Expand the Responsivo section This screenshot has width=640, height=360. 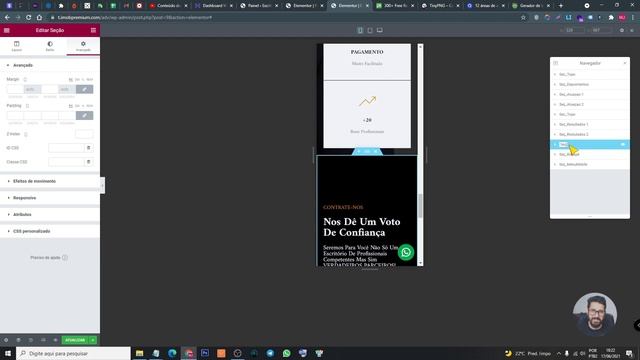click(x=50, y=198)
